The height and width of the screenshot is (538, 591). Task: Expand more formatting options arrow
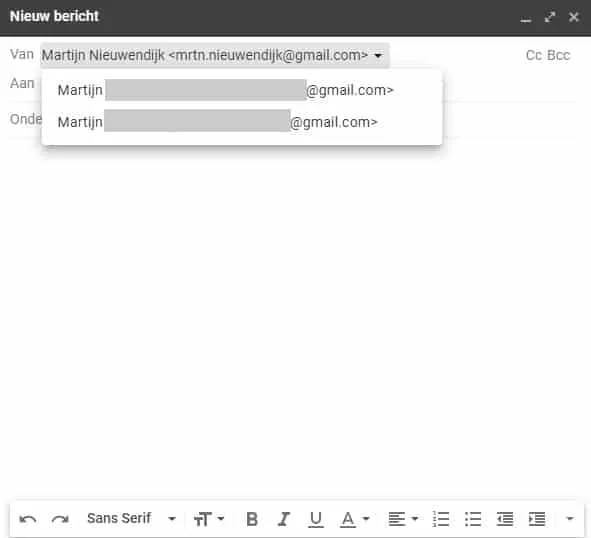pos(570,519)
